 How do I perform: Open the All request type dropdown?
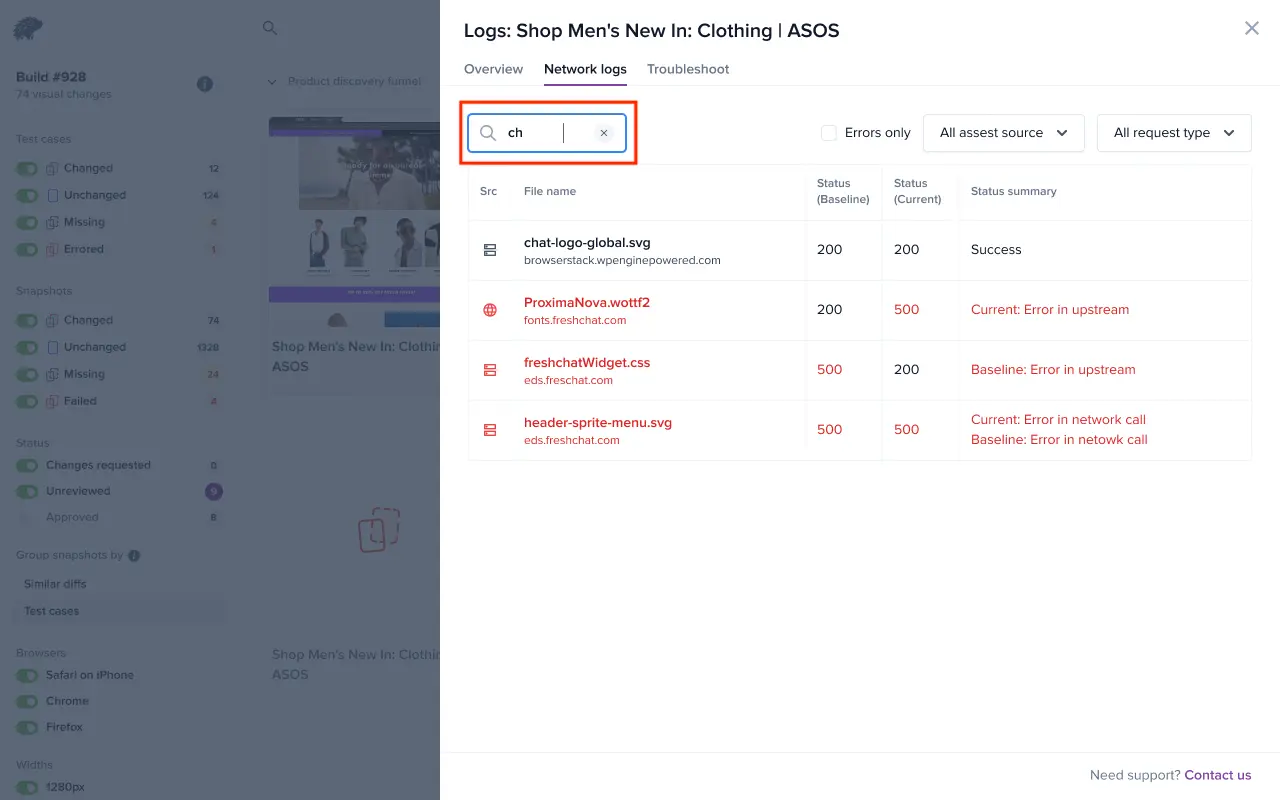[x=1173, y=133]
